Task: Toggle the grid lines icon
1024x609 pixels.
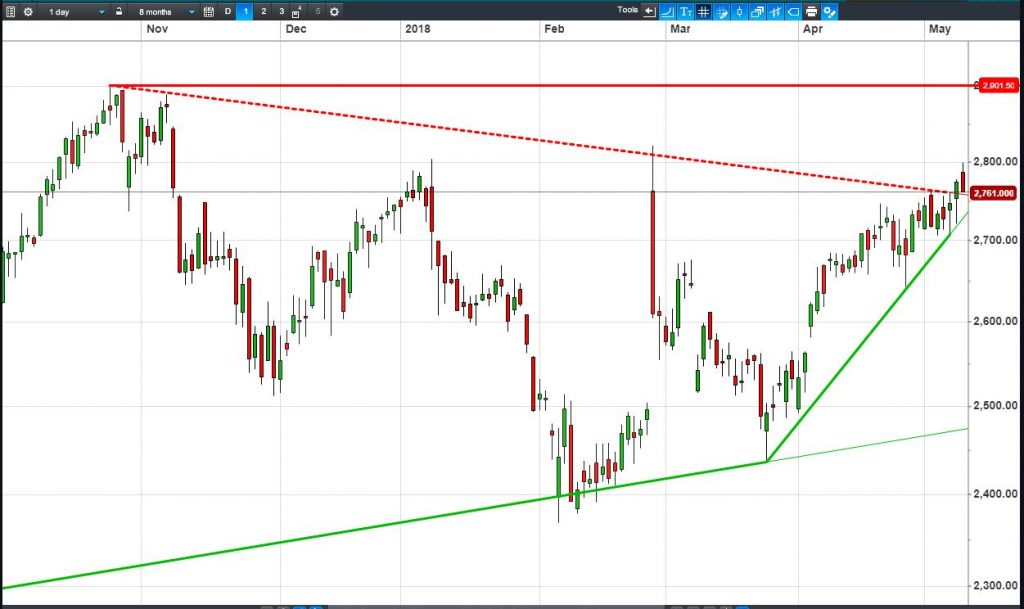Action: click(703, 11)
